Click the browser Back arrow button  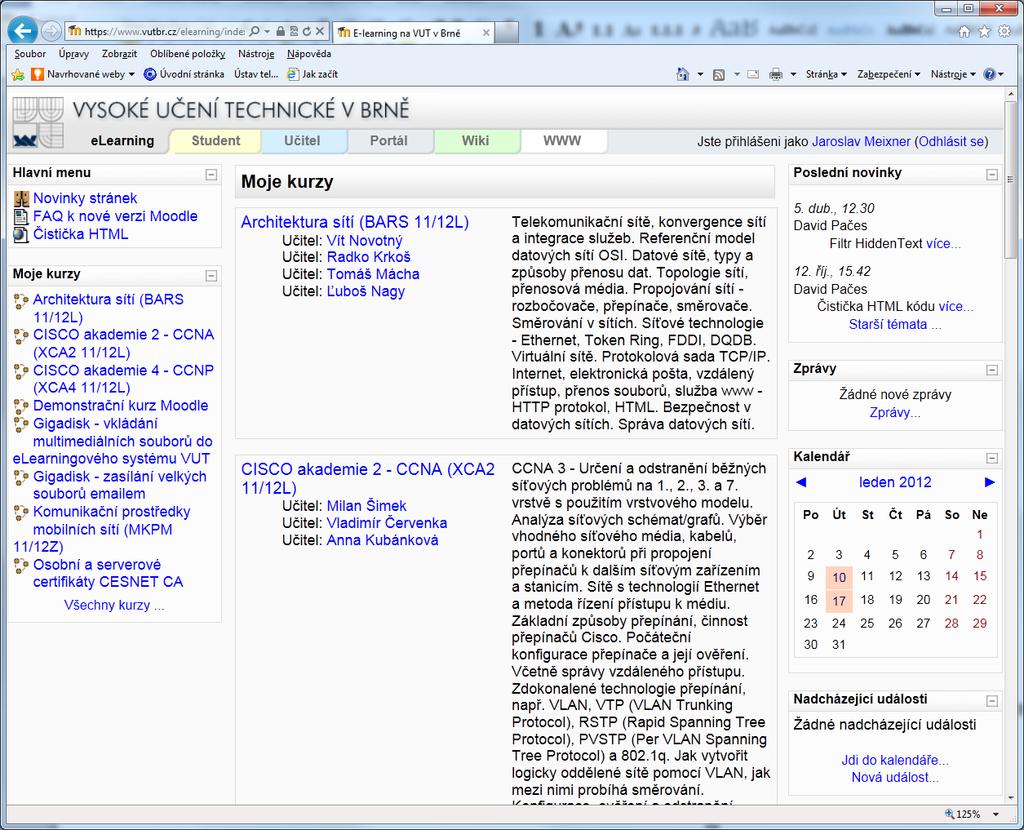[23, 30]
